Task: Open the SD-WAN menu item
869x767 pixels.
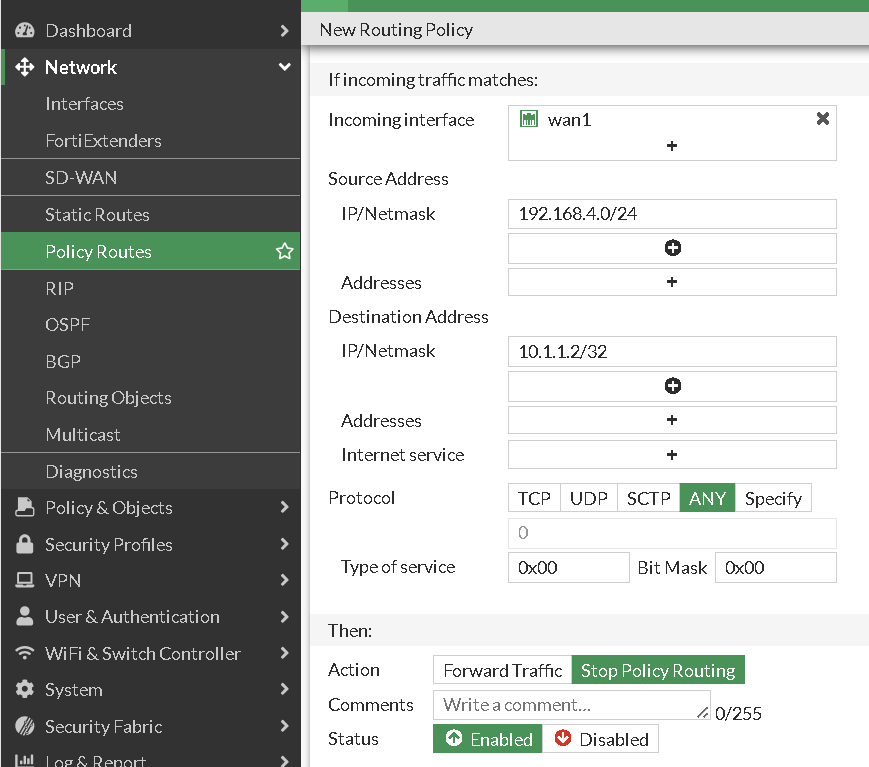Action: 81,178
